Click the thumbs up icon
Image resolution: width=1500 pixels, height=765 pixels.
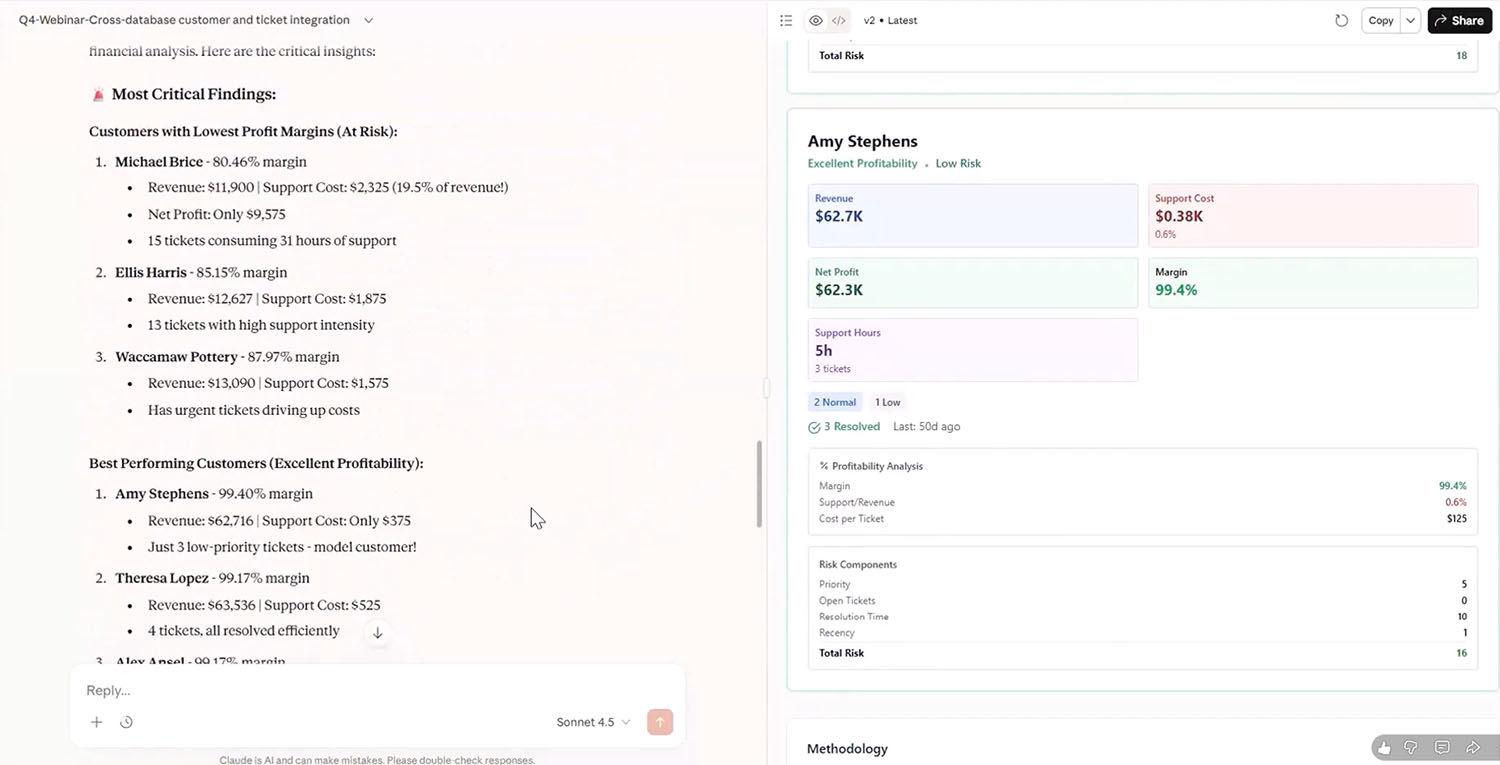pyautogui.click(x=1384, y=747)
